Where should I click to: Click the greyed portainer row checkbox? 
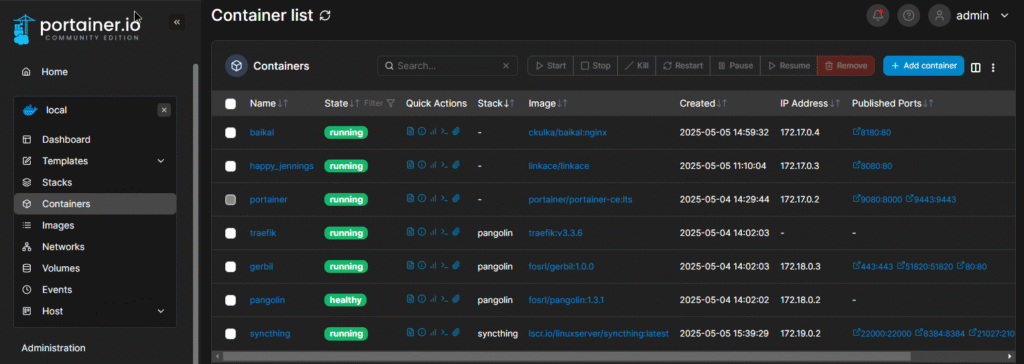click(231, 200)
